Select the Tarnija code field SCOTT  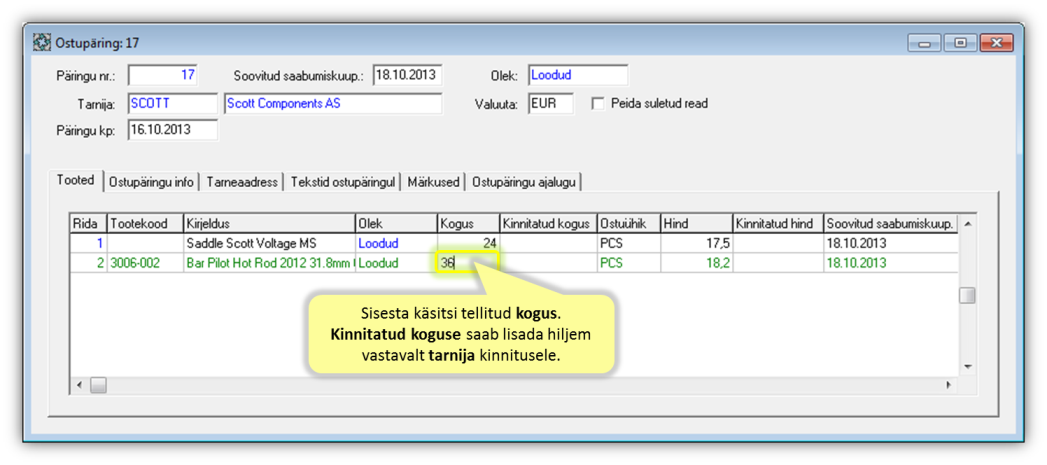tap(172, 103)
